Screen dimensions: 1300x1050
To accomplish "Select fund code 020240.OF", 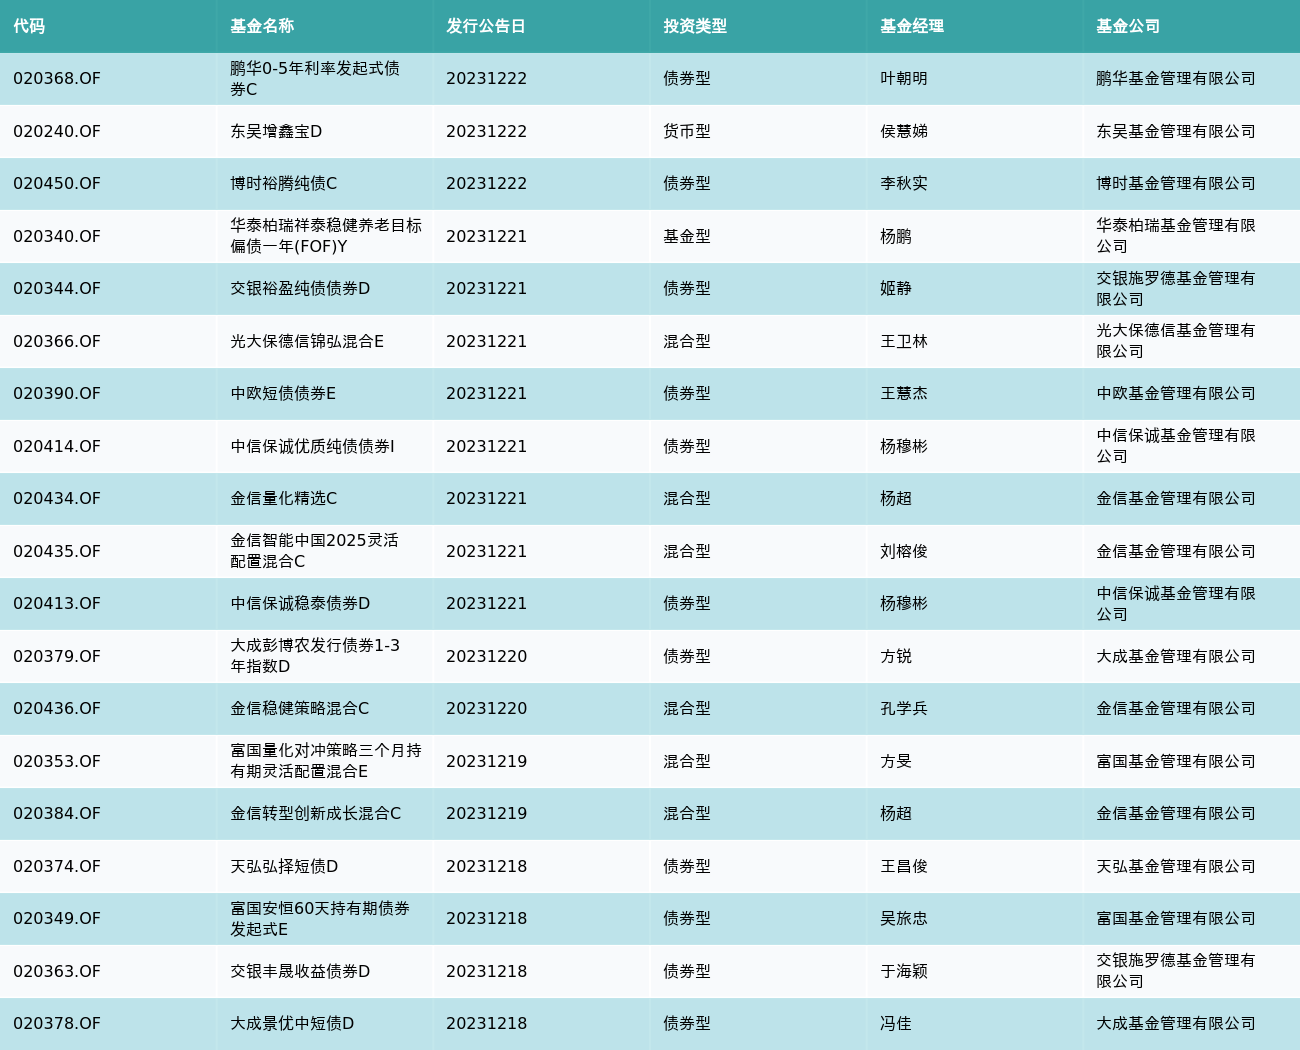I will [x=57, y=131].
